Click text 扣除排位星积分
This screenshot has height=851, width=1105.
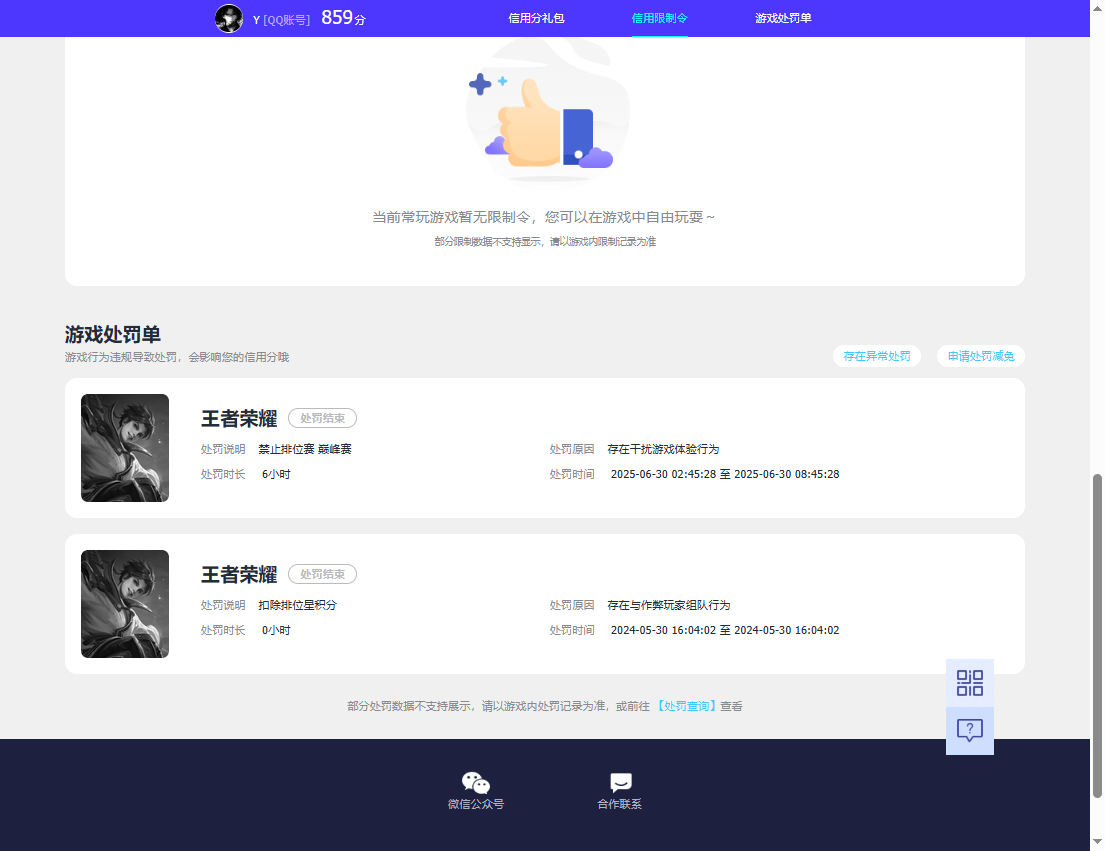point(297,605)
